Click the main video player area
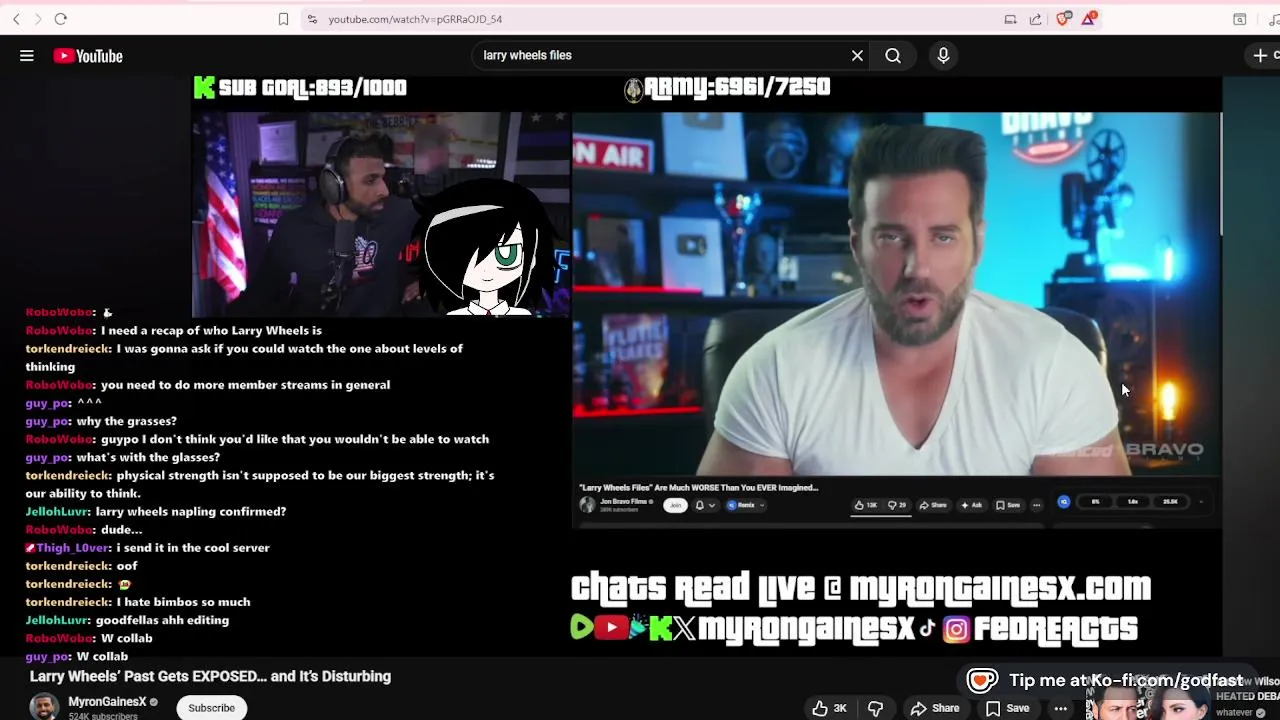This screenshot has width=1280, height=720. click(707, 366)
